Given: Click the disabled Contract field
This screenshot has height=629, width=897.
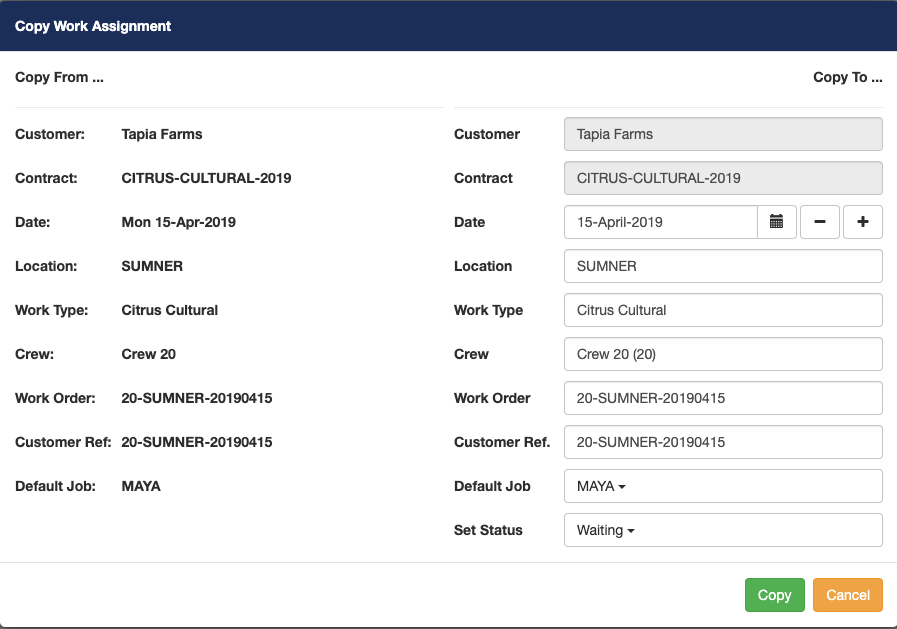Looking at the screenshot, I should [722, 178].
